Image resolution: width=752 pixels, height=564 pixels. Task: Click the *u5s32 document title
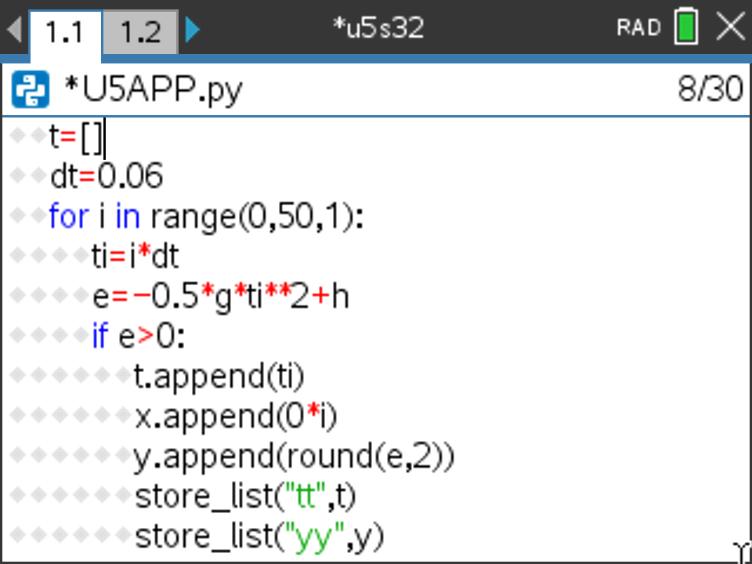click(x=378, y=28)
